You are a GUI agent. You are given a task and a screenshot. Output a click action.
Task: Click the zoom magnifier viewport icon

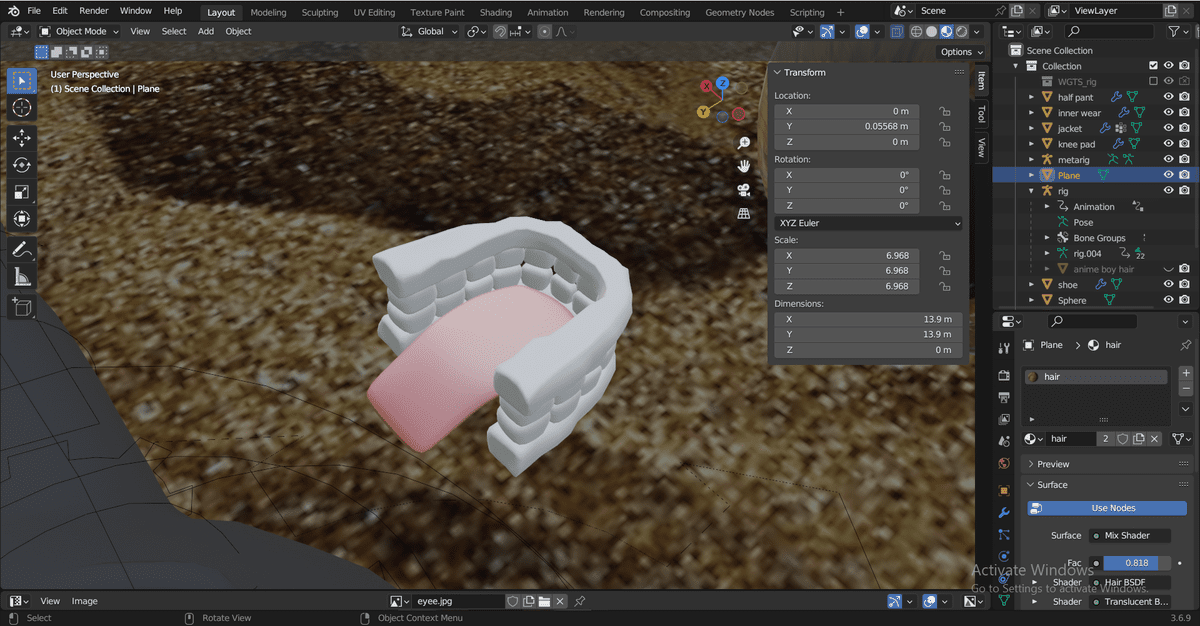coord(744,143)
